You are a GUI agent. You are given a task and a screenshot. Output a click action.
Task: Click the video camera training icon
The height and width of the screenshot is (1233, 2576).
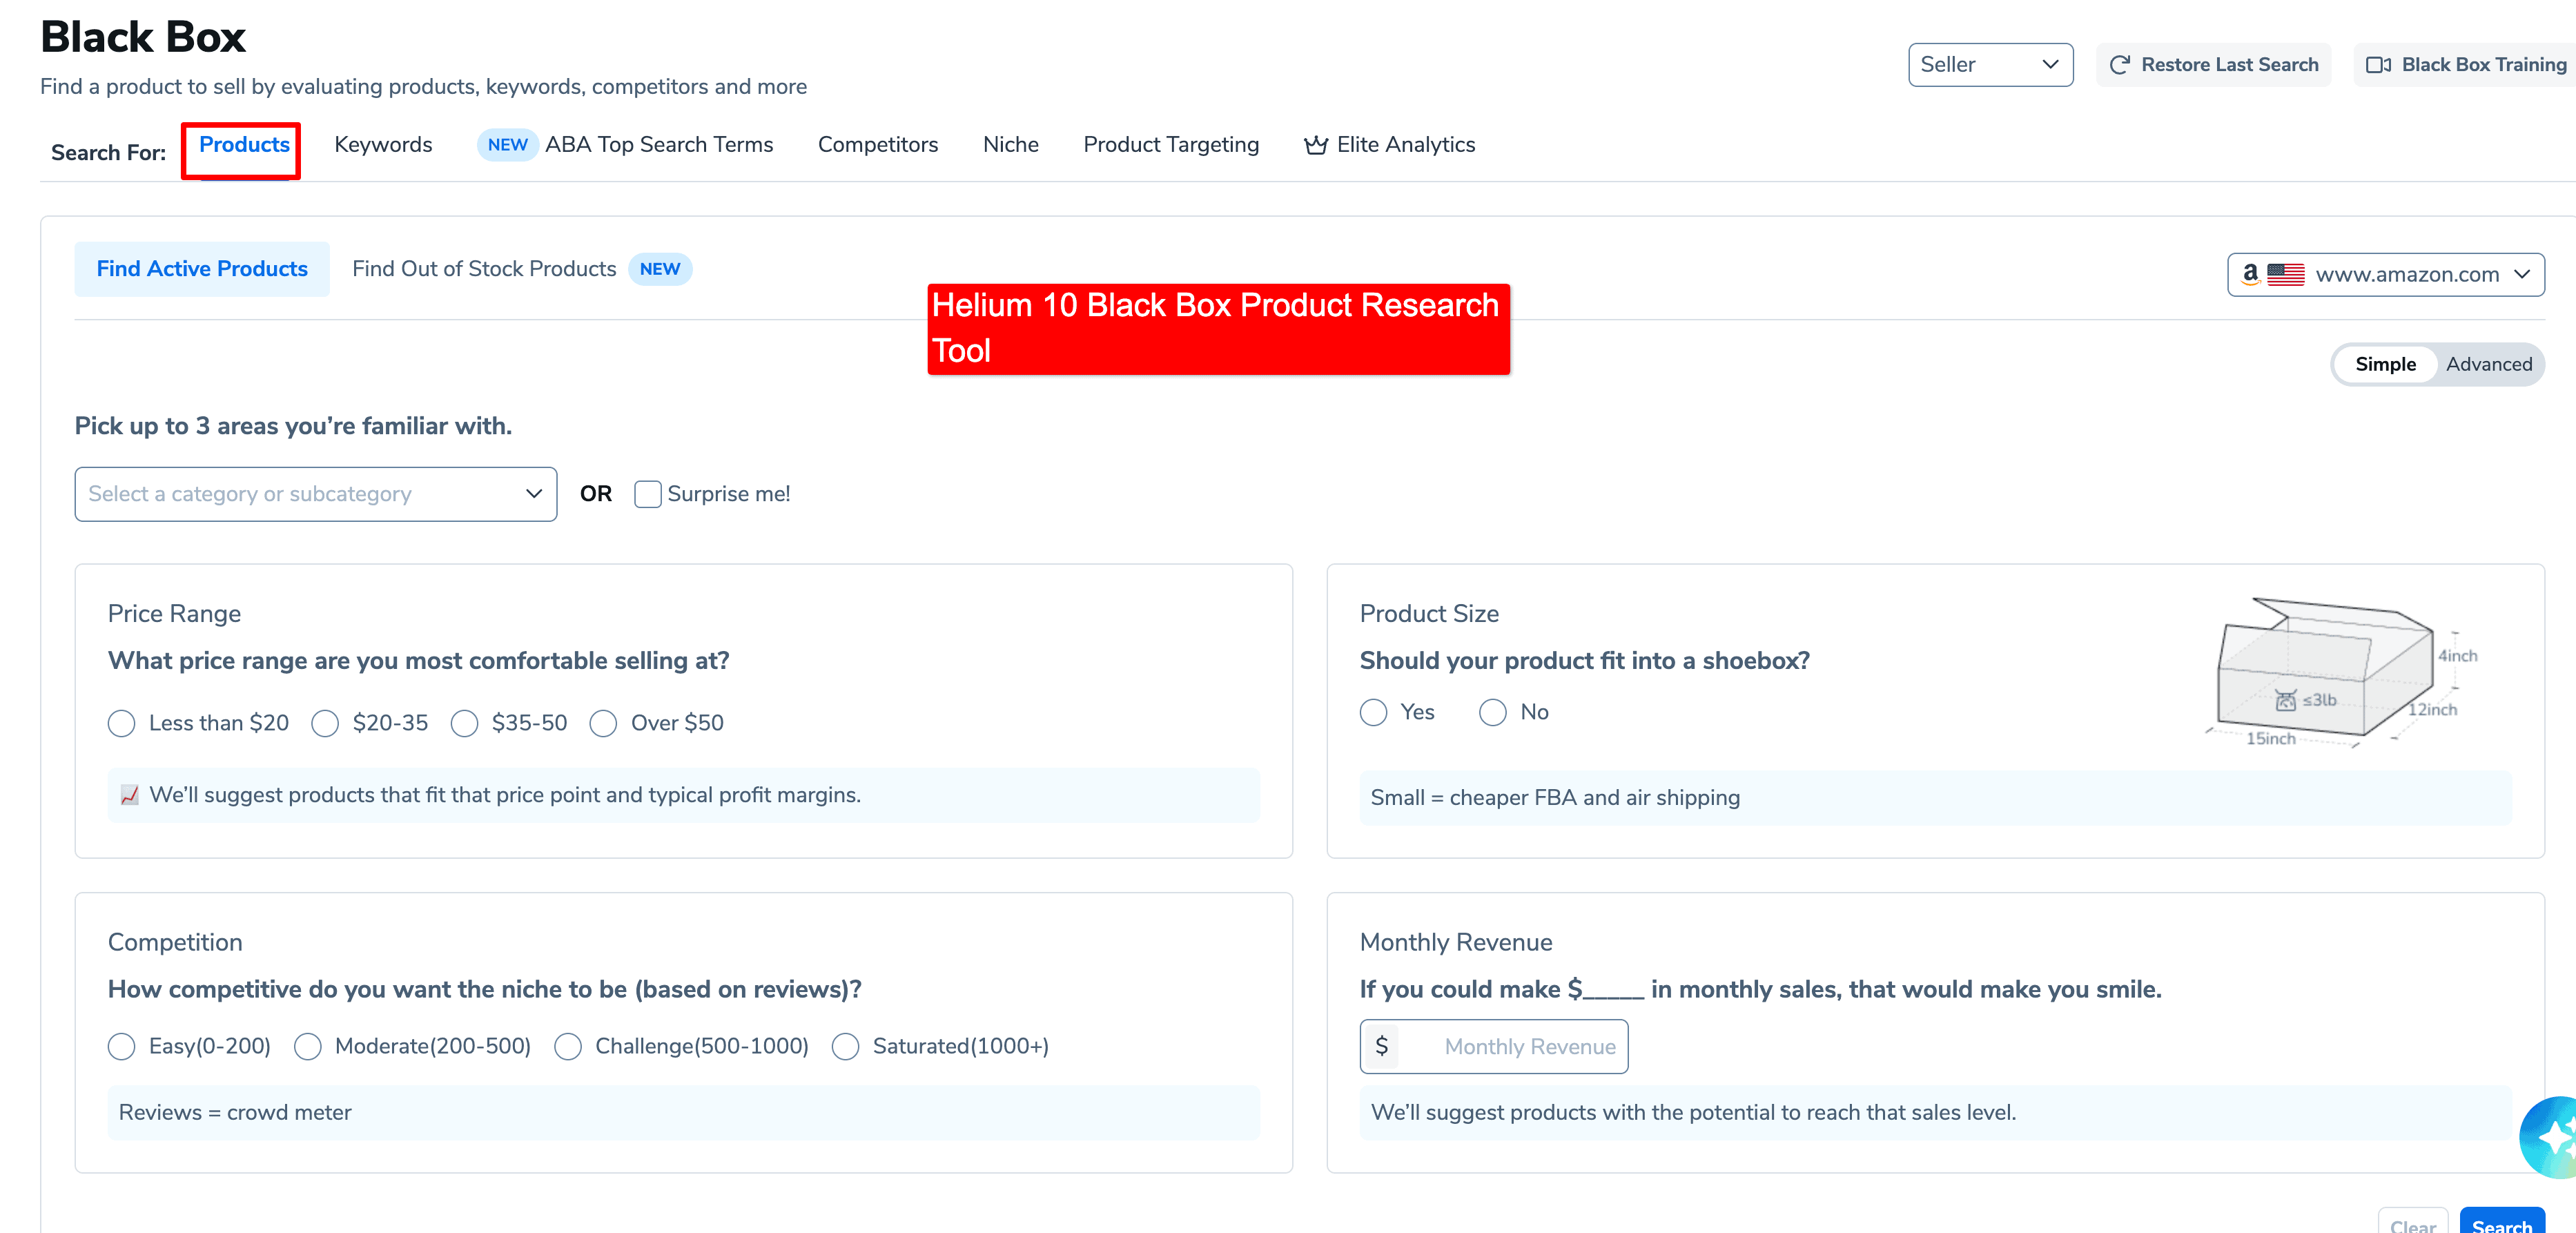click(x=2378, y=65)
